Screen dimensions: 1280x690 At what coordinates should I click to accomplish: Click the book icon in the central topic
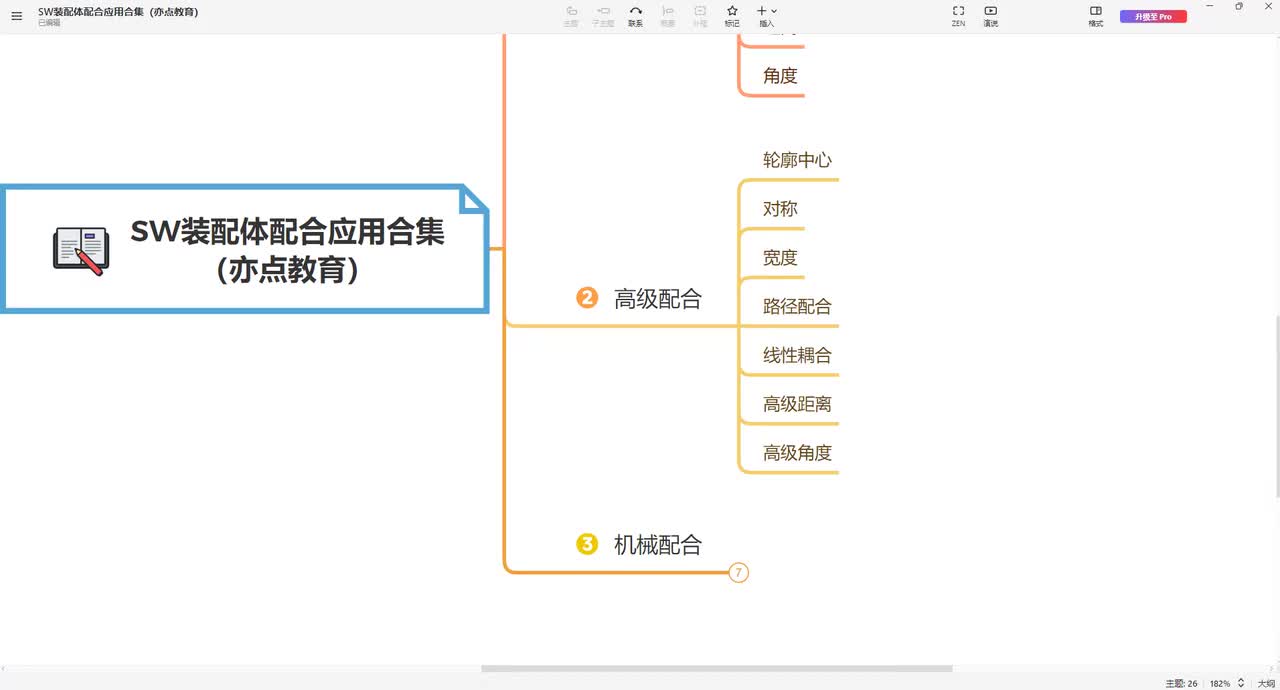pos(80,250)
